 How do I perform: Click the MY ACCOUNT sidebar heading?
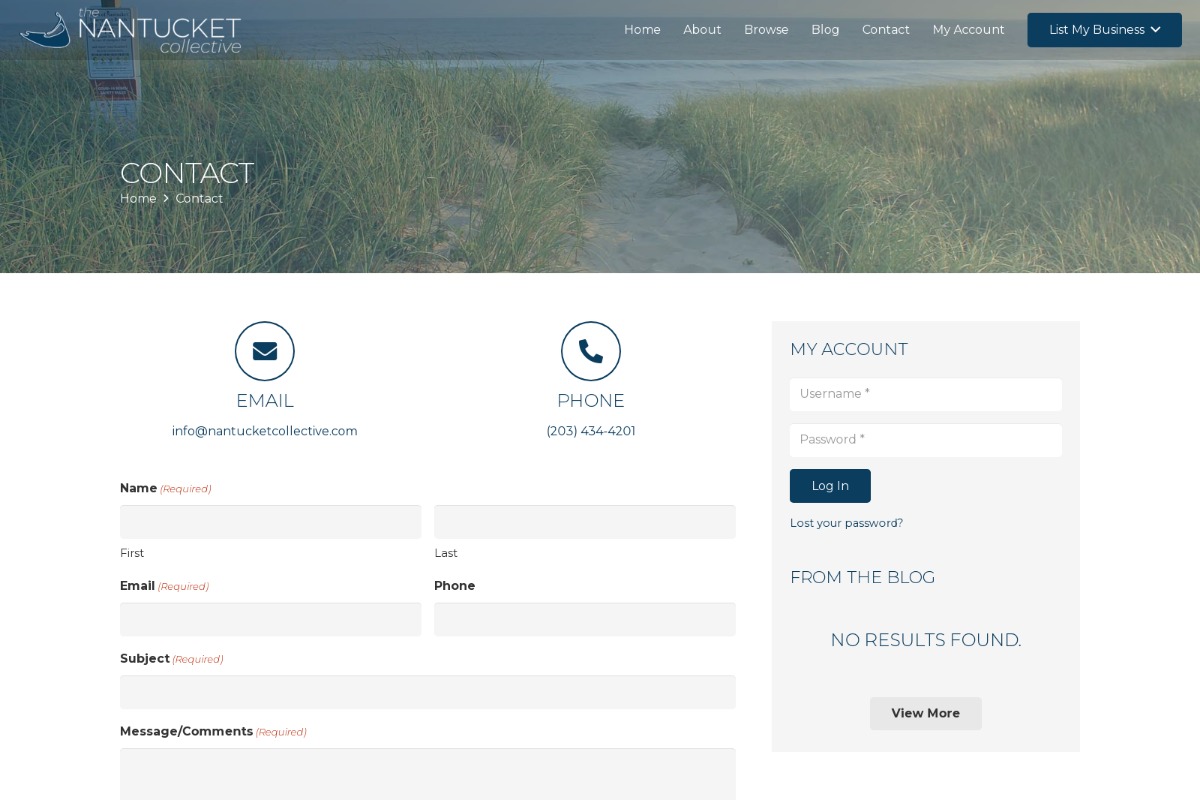pos(849,349)
